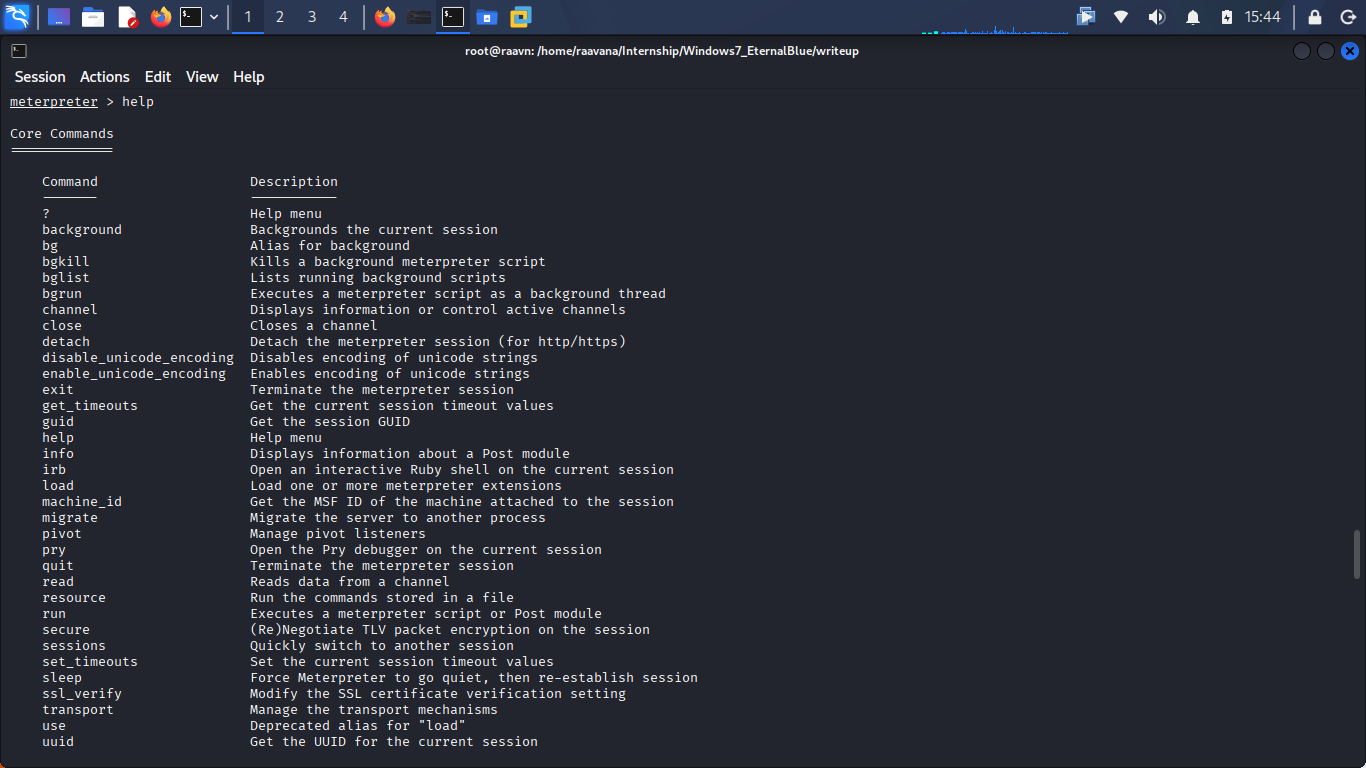
Task: Click the irb command text
Action: click(54, 470)
